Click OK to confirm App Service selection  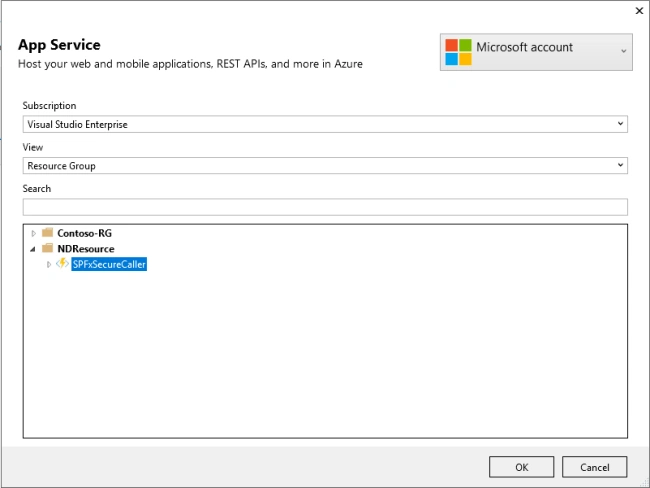[x=521, y=467]
